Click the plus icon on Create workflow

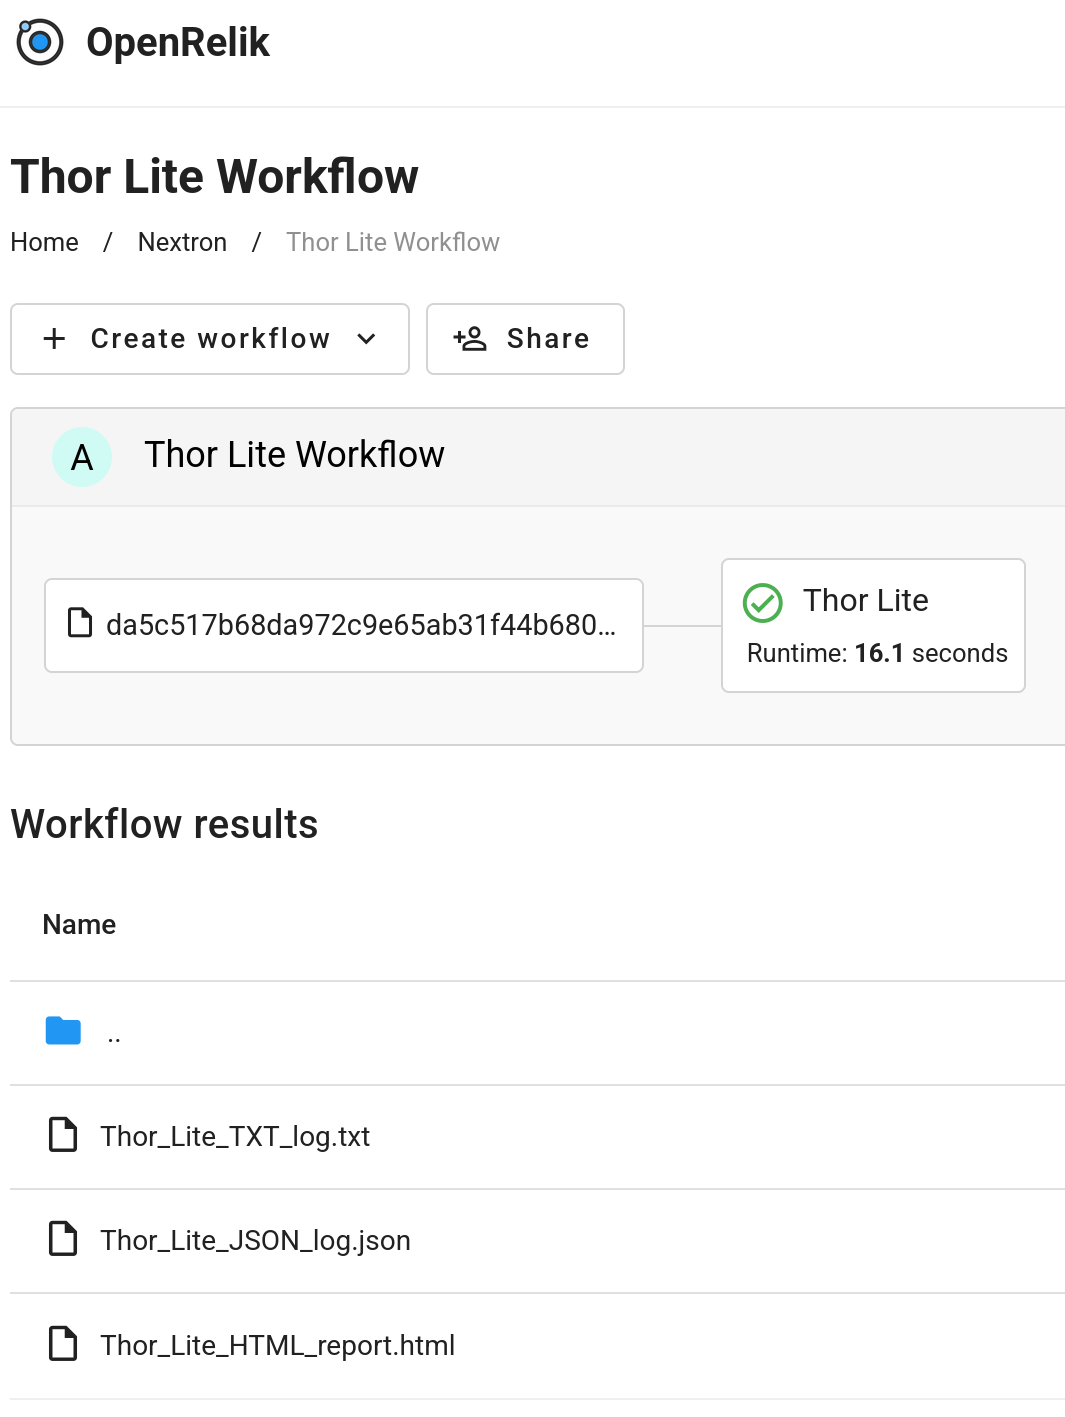(x=54, y=339)
